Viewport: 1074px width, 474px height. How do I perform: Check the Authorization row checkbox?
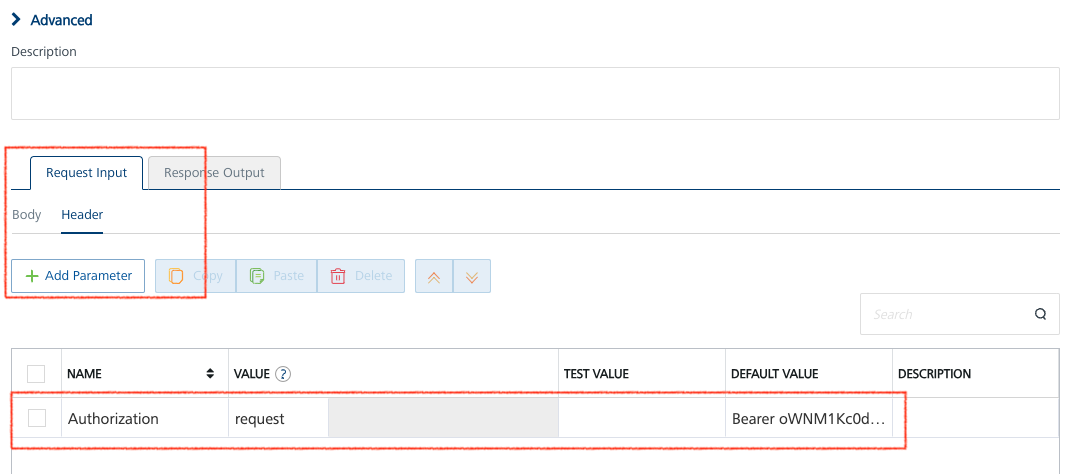[x=37, y=418]
